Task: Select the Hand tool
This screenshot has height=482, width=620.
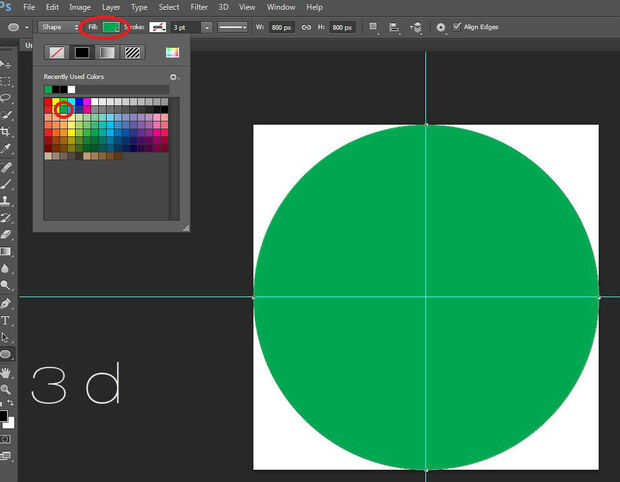Action: pyautogui.click(x=6, y=372)
